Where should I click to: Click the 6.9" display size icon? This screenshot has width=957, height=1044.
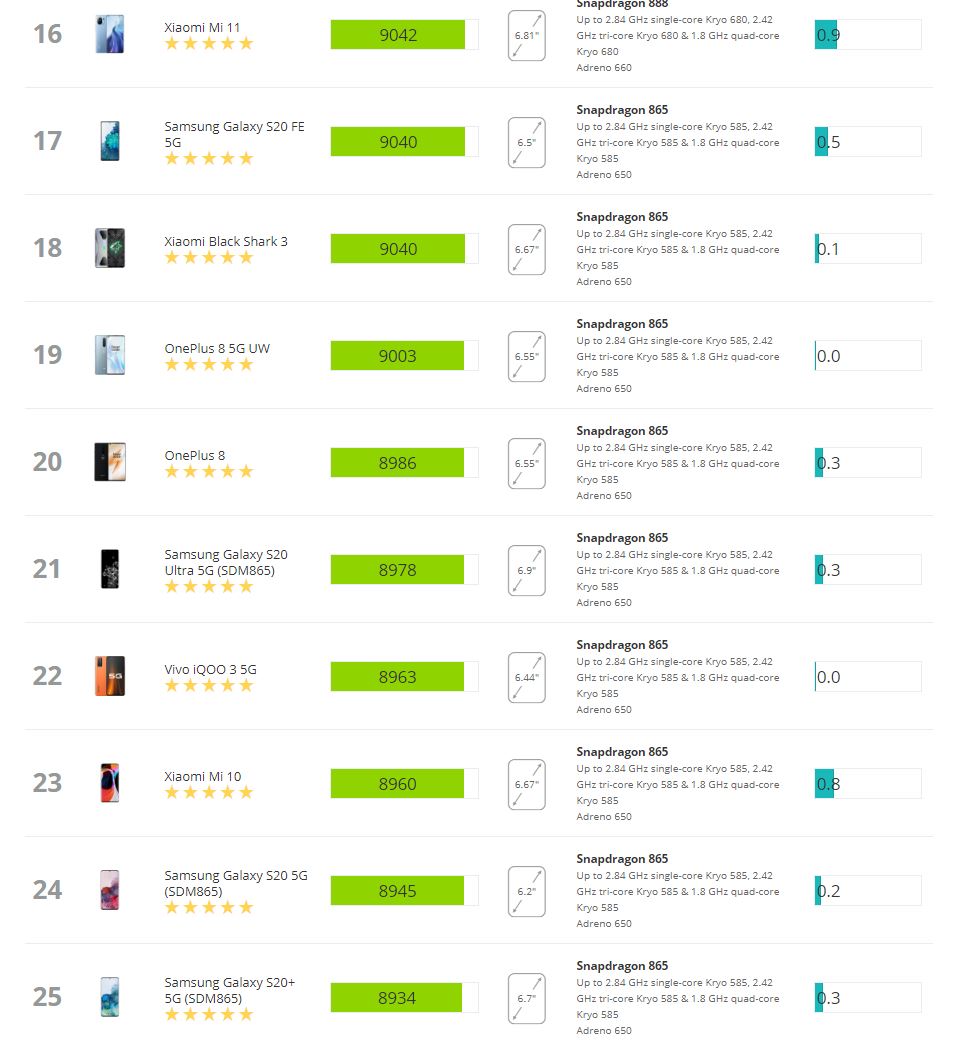tap(526, 570)
